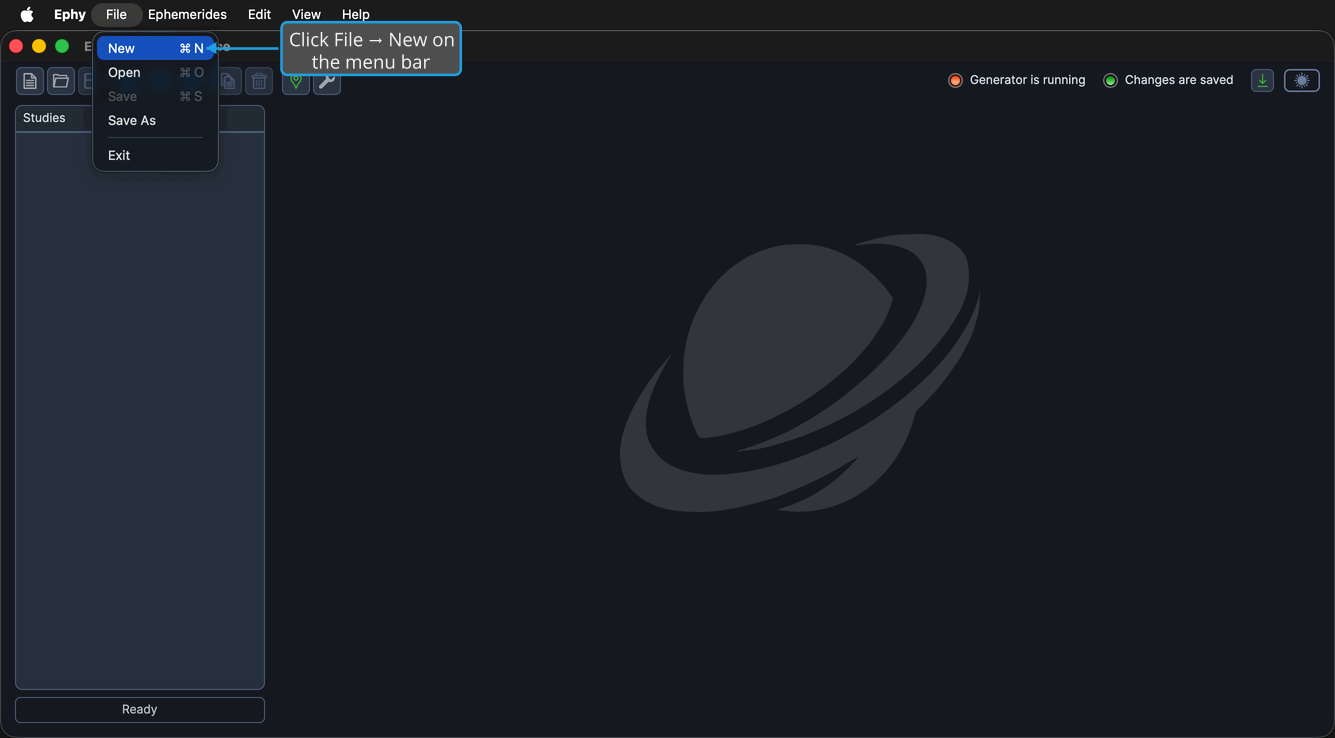Click the trash delete icon
This screenshot has height=738, width=1335.
click(x=259, y=81)
